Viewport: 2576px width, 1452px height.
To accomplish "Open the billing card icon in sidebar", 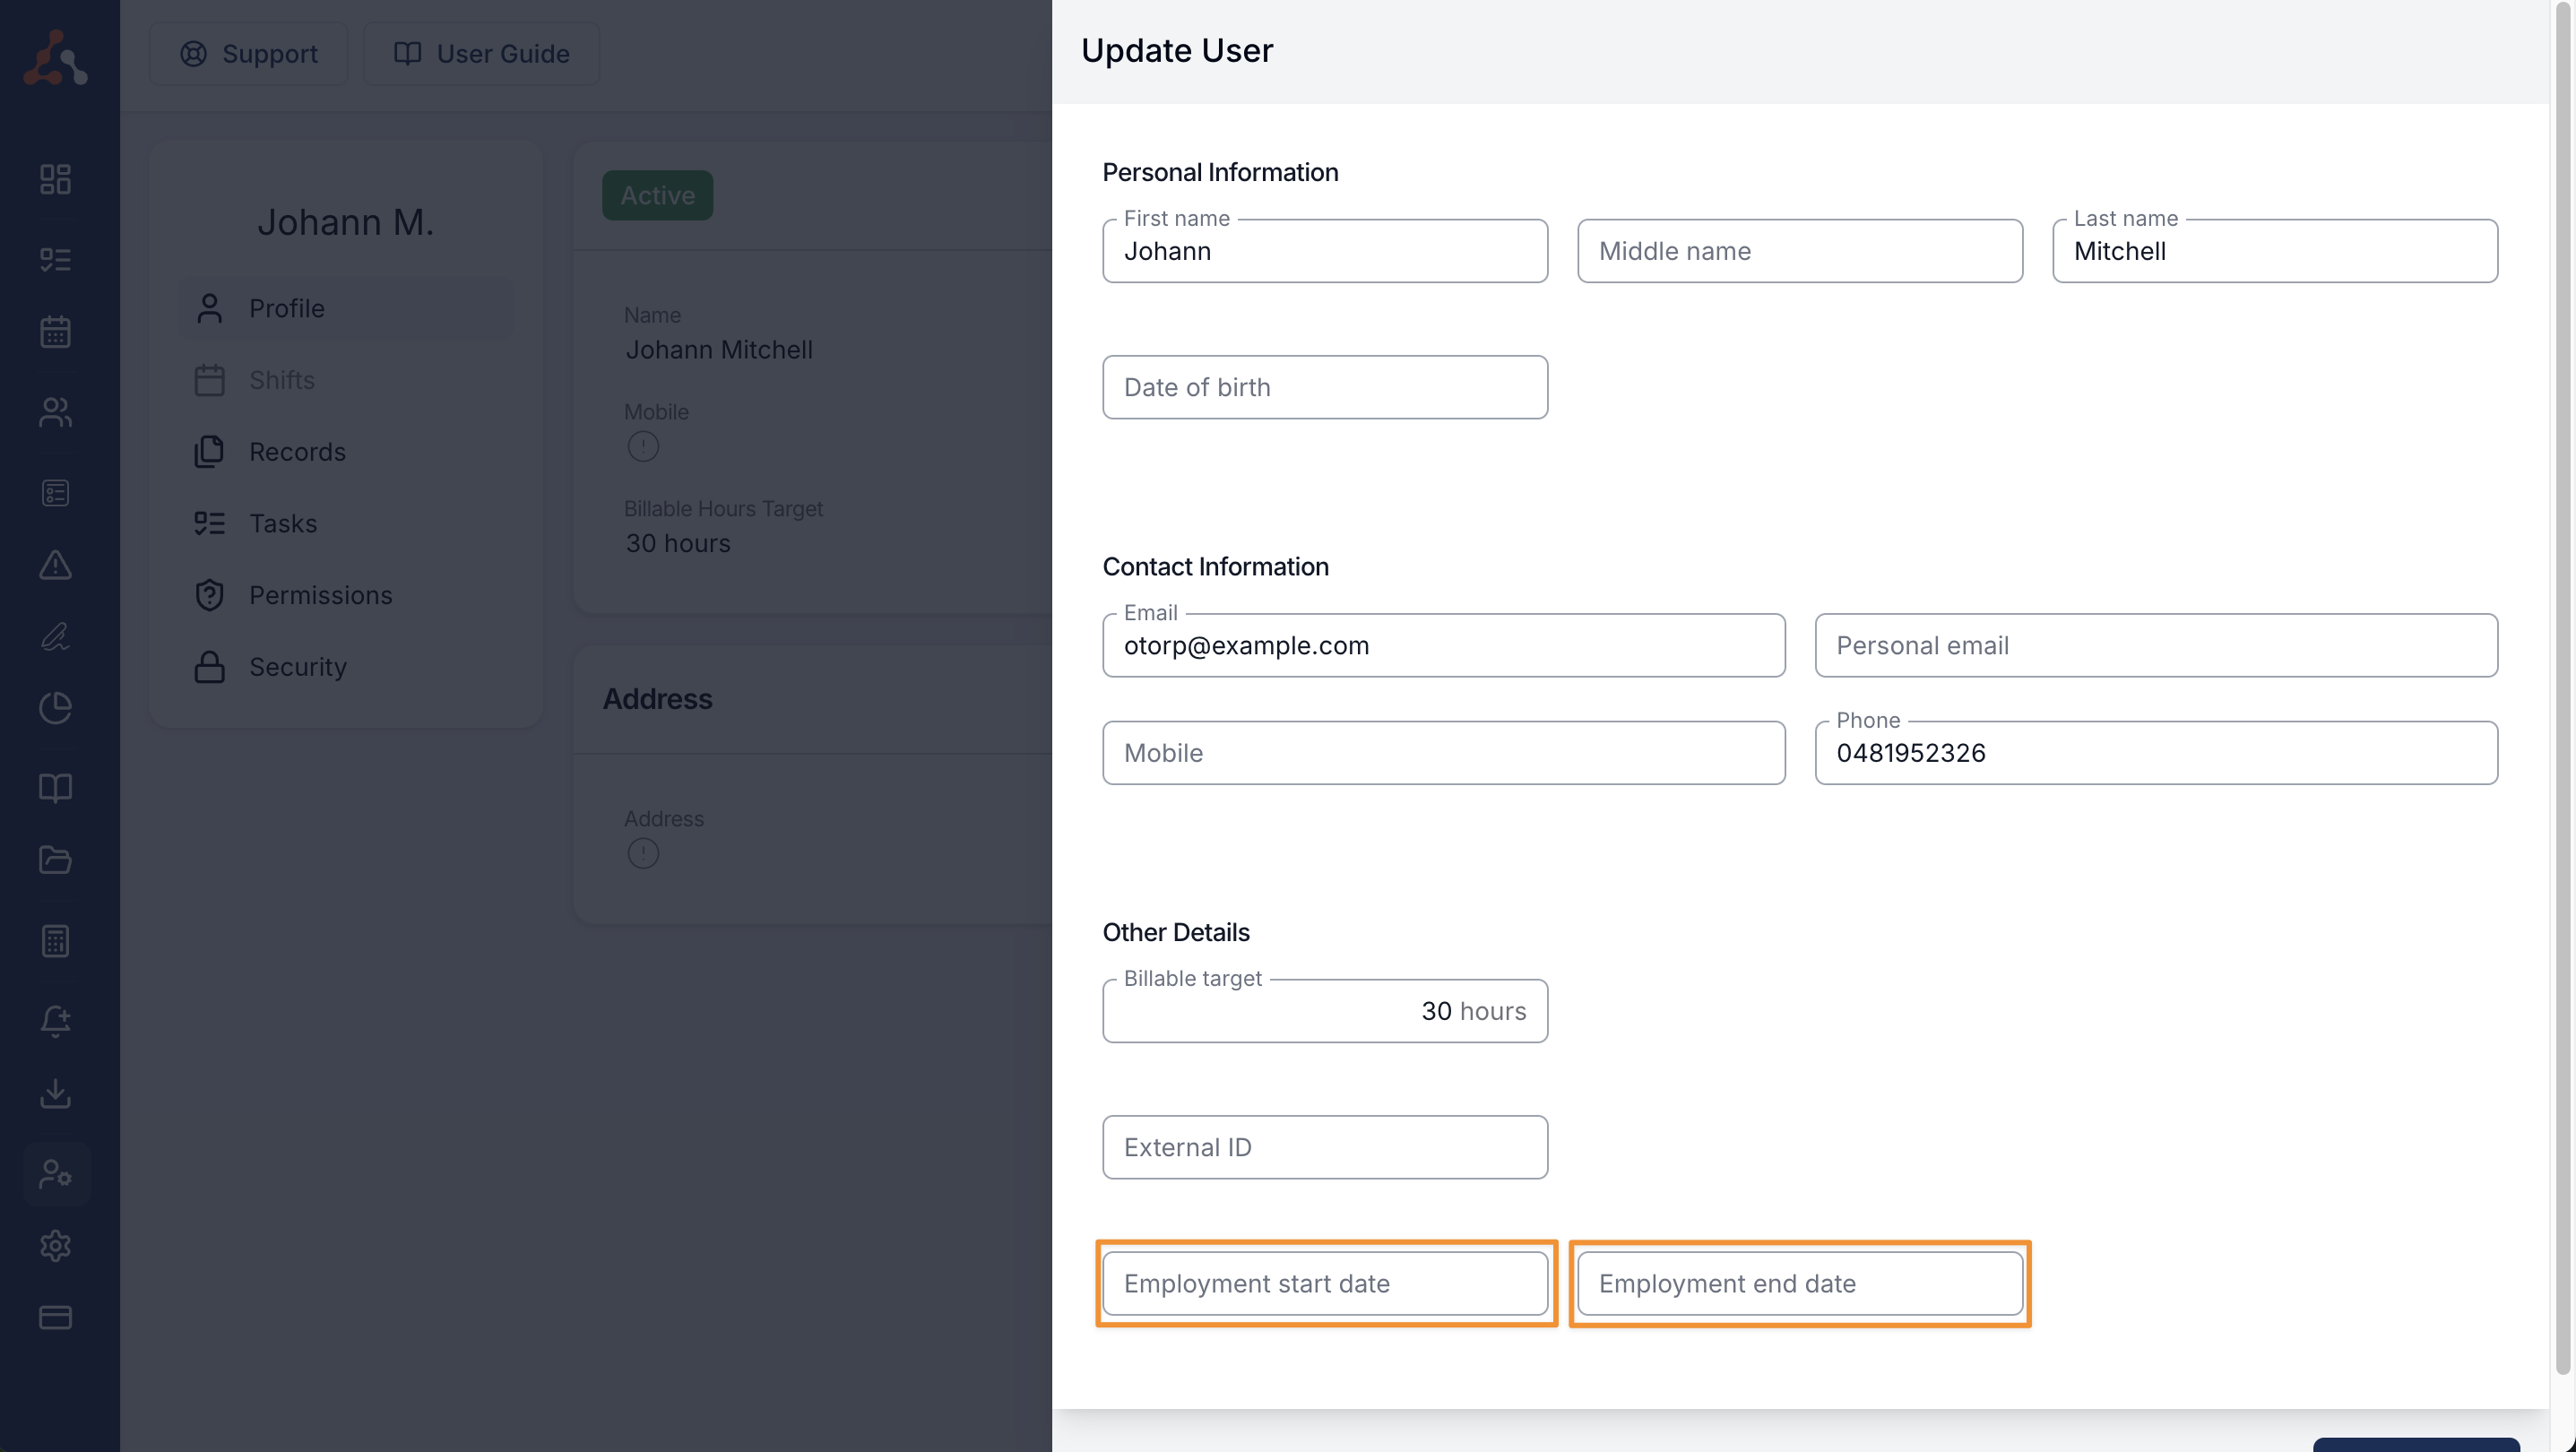I will [x=55, y=1317].
